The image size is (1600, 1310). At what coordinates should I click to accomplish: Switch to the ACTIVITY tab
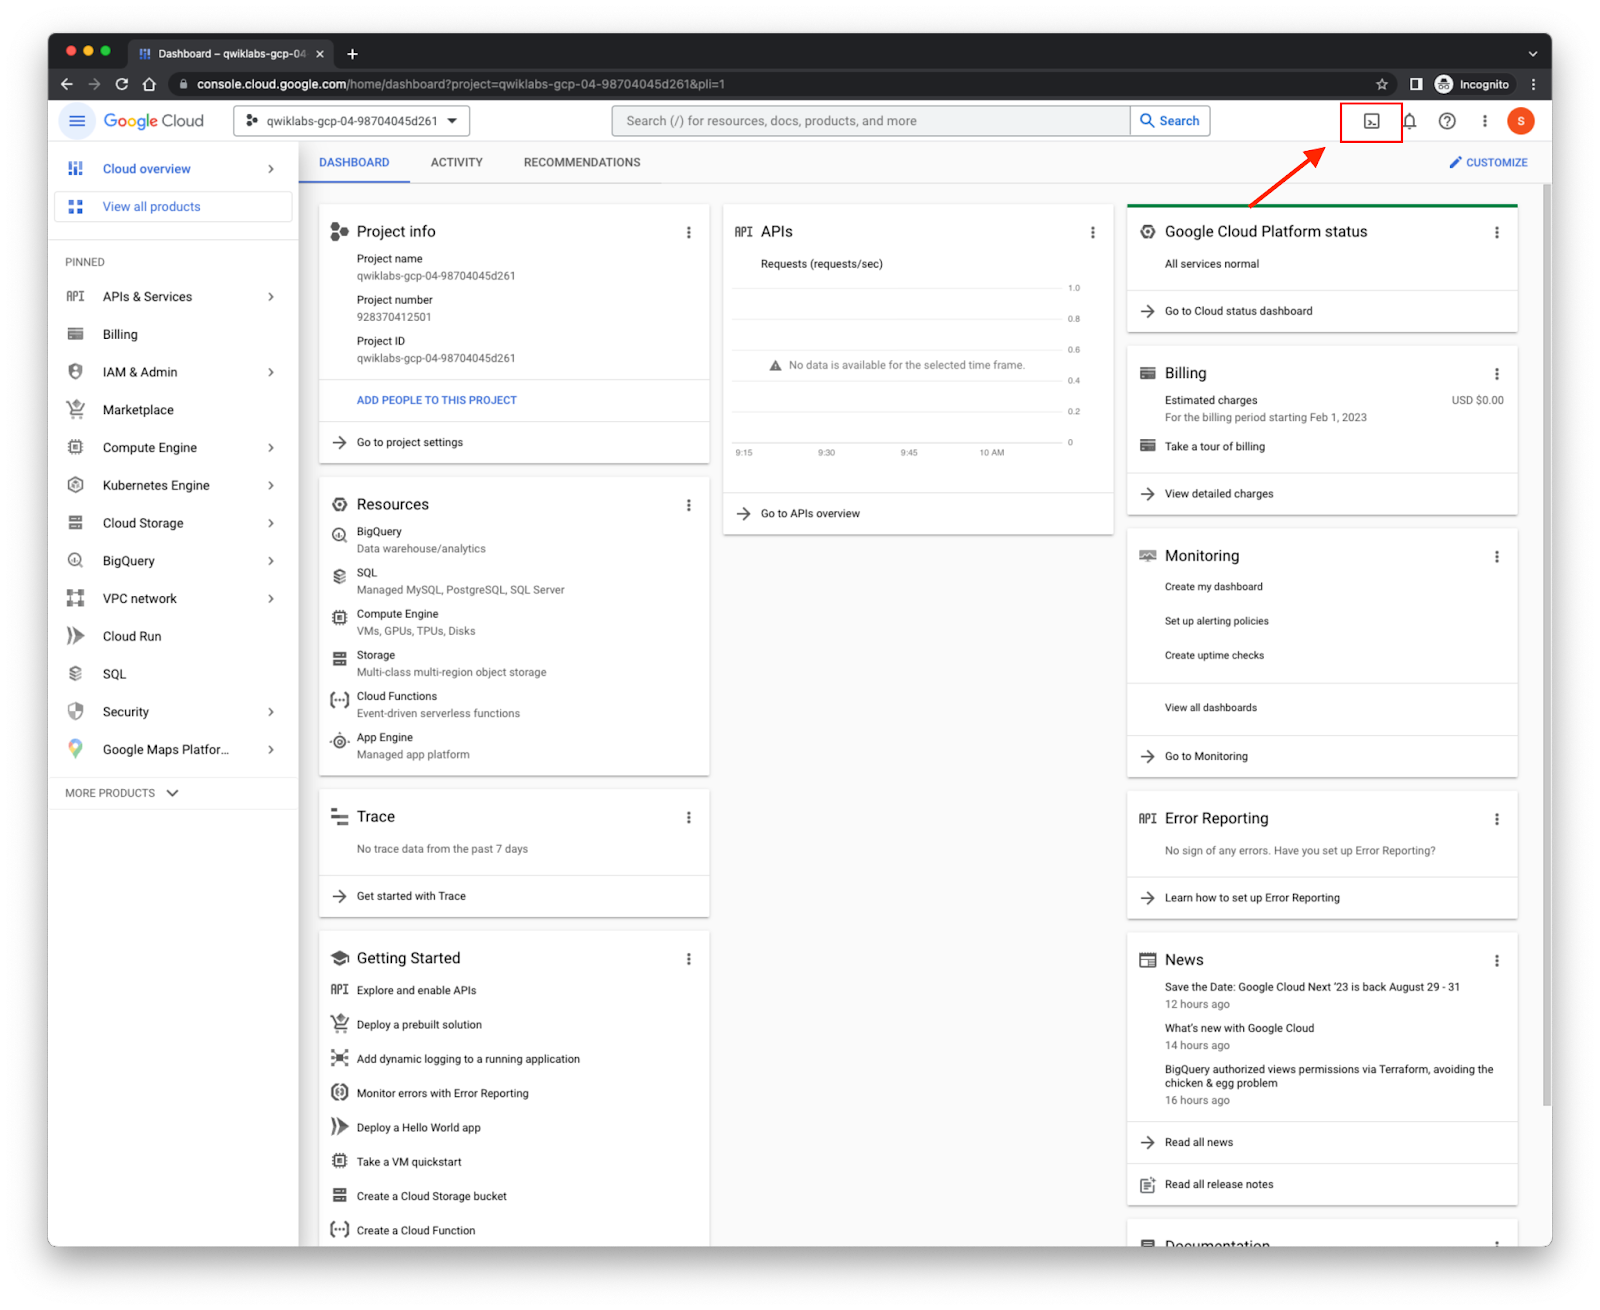(456, 162)
